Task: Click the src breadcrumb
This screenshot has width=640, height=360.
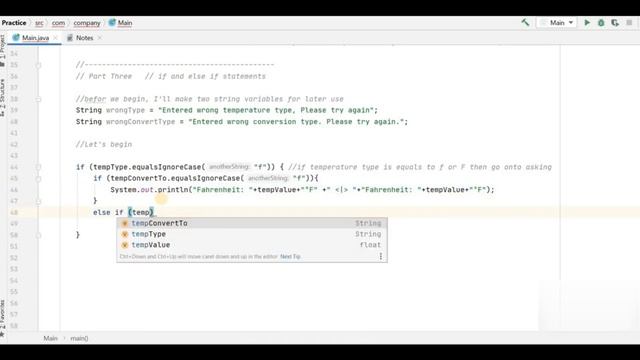Action: click(x=39, y=23)
